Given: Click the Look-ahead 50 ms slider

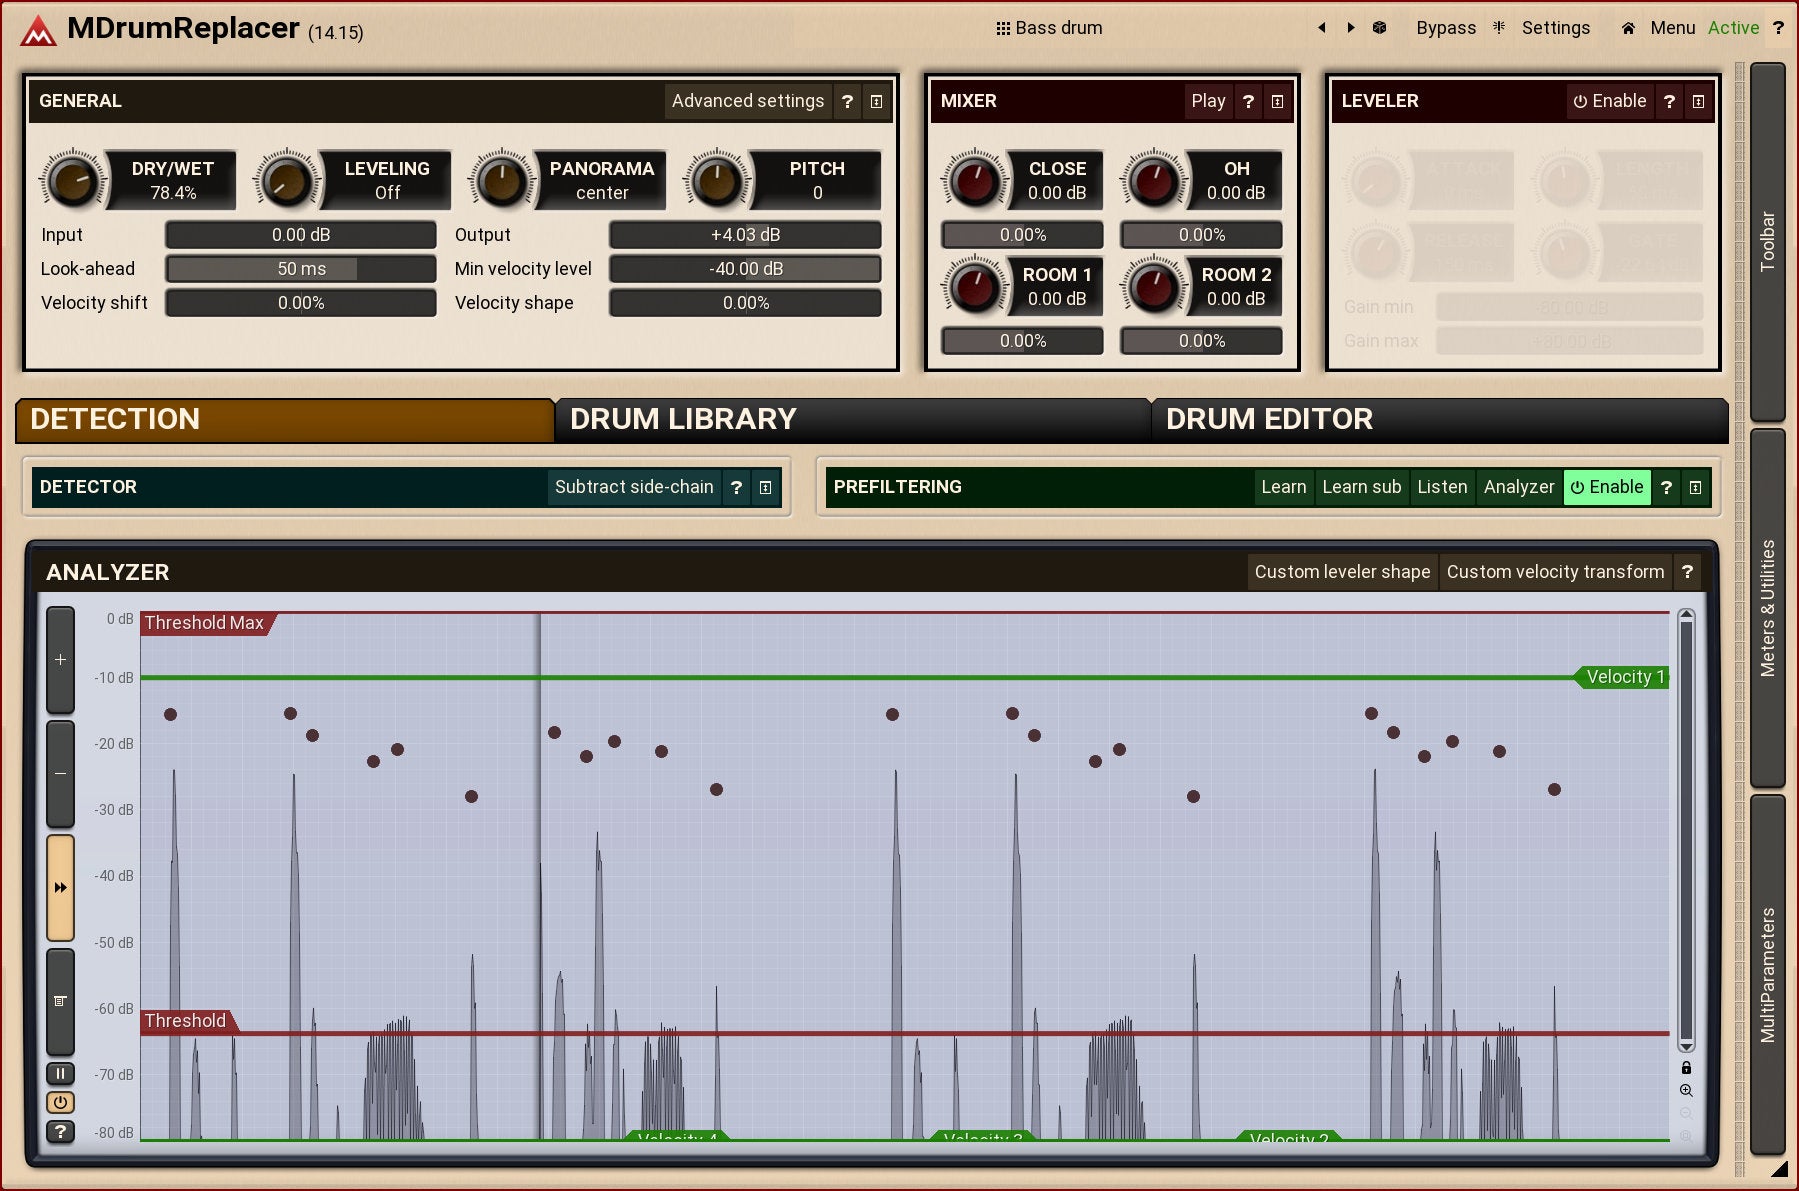Looking at the screenshot, I should coord(300,269).
